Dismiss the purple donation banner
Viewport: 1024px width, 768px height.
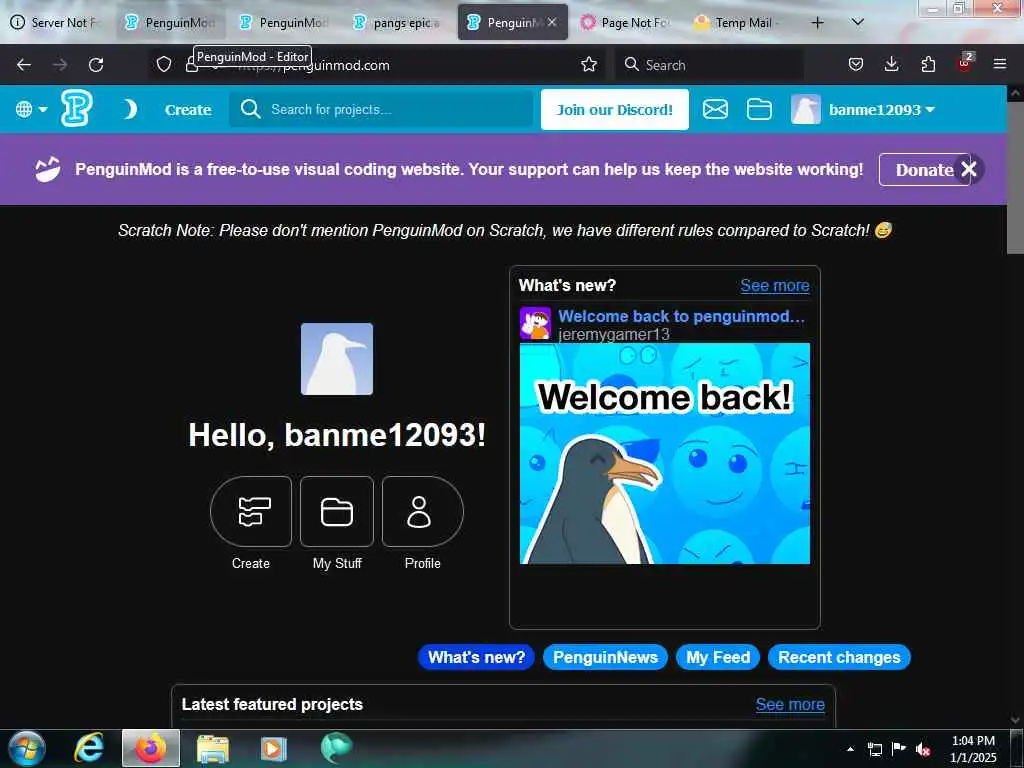[969, 169]
